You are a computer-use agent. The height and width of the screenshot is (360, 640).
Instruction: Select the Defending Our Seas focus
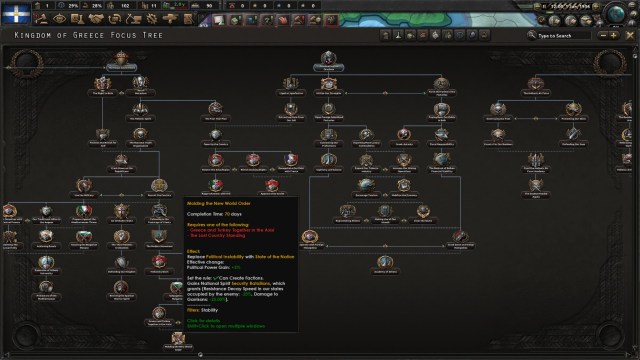click(573, 137)
